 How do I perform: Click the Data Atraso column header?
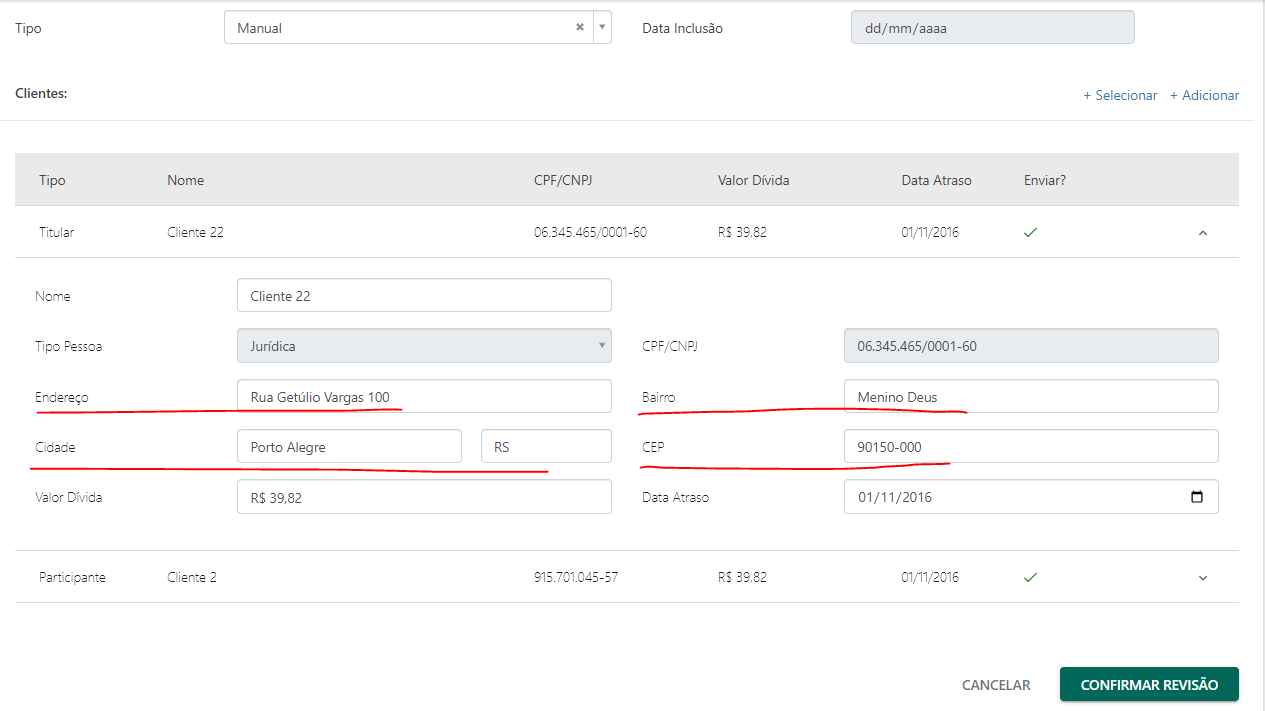click(936, 181)
